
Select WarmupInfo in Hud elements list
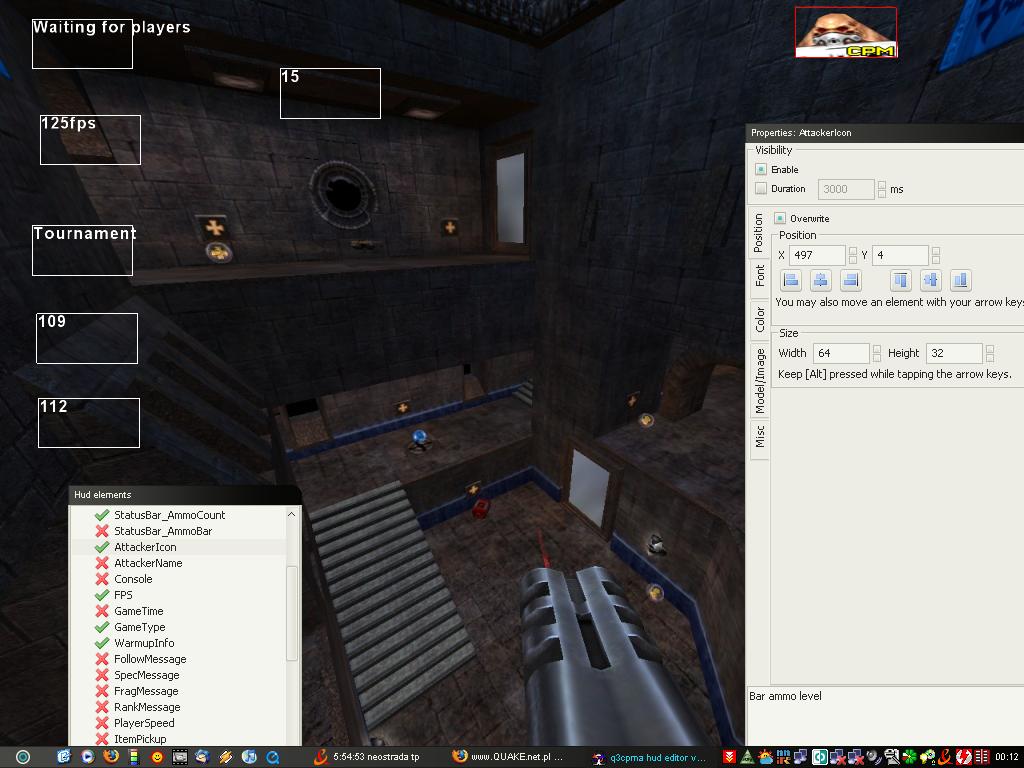(144, 643)
